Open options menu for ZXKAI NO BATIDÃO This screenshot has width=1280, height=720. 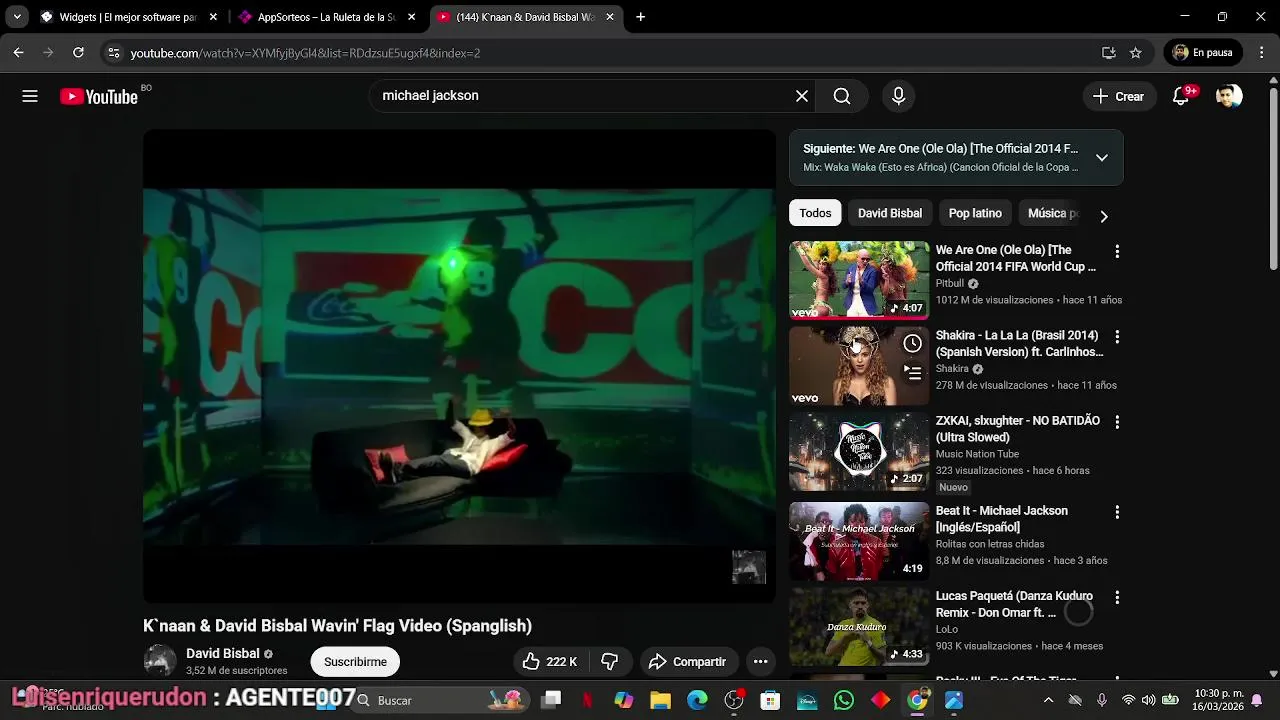(x=1117, y=422)
